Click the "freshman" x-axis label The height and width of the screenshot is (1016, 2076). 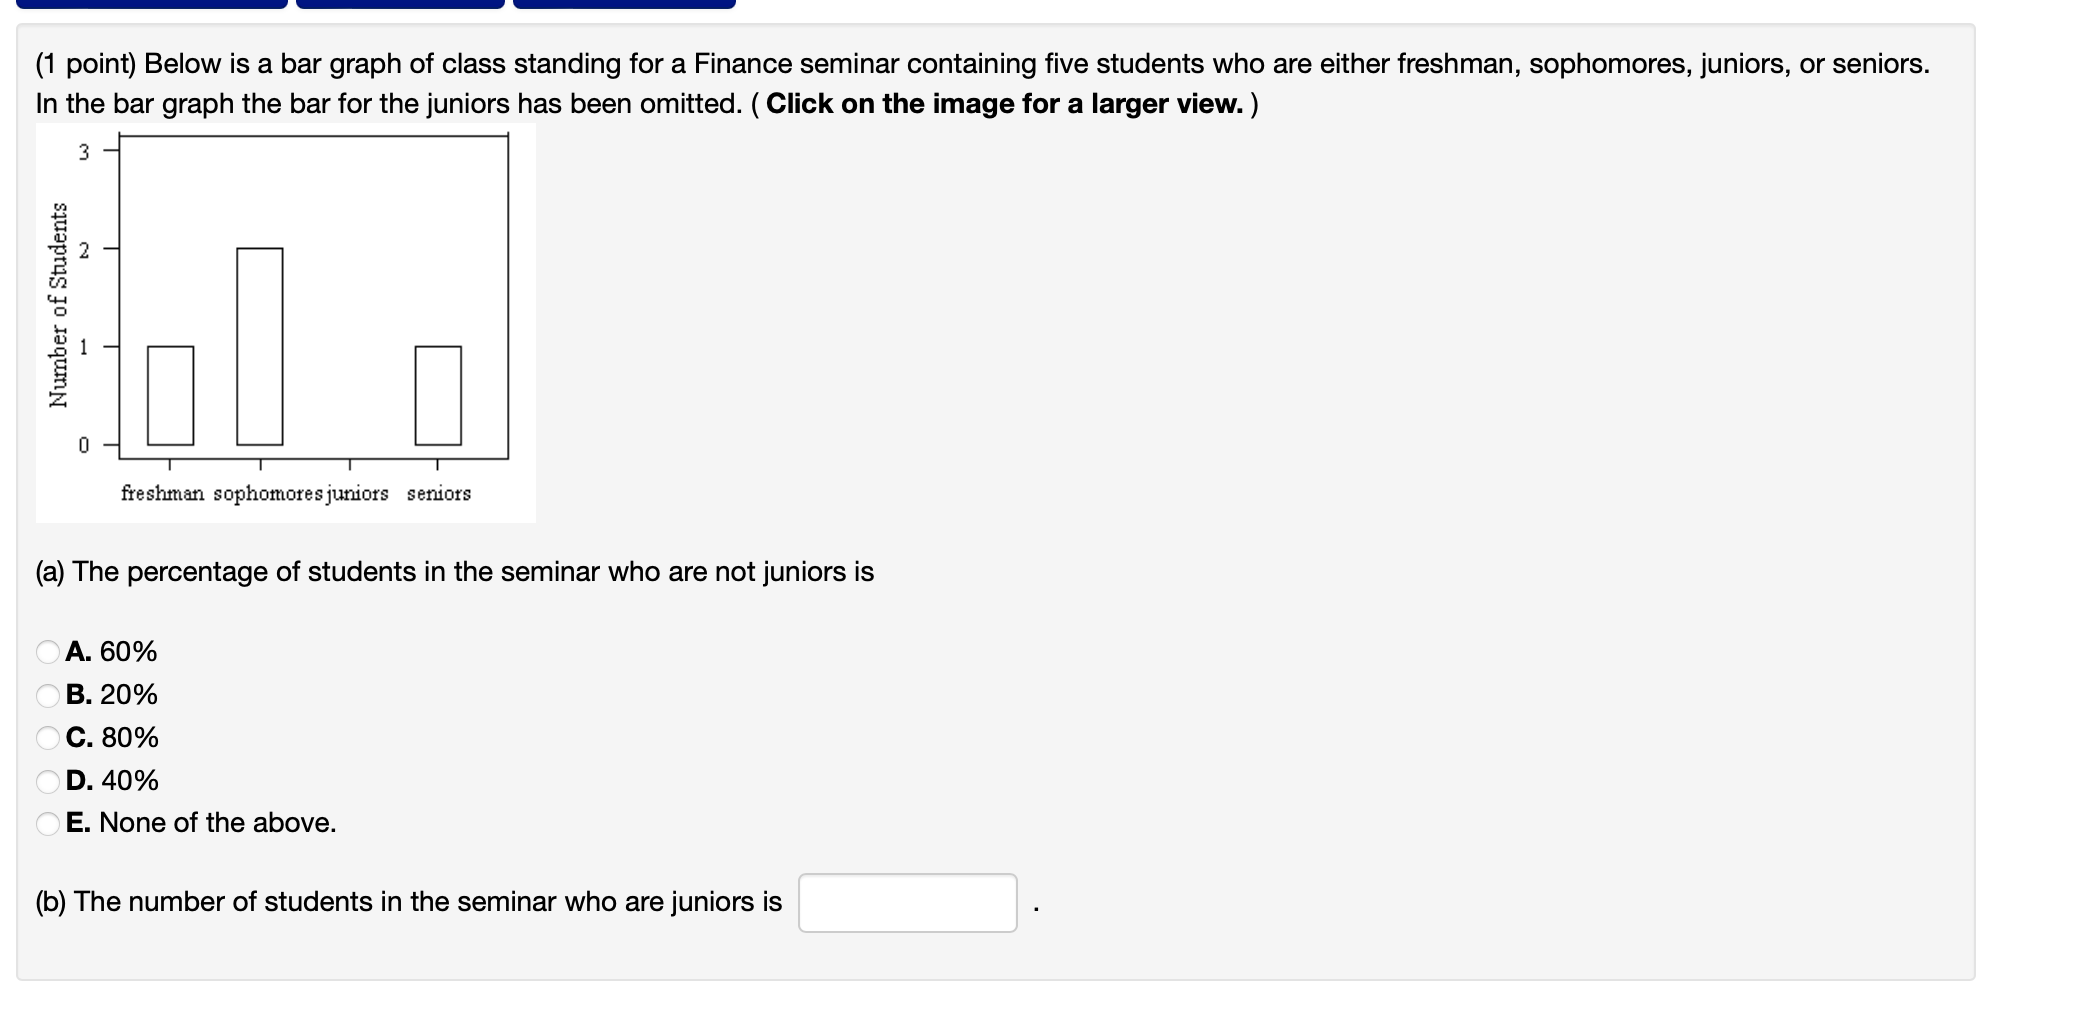click(x=163, y=493)
